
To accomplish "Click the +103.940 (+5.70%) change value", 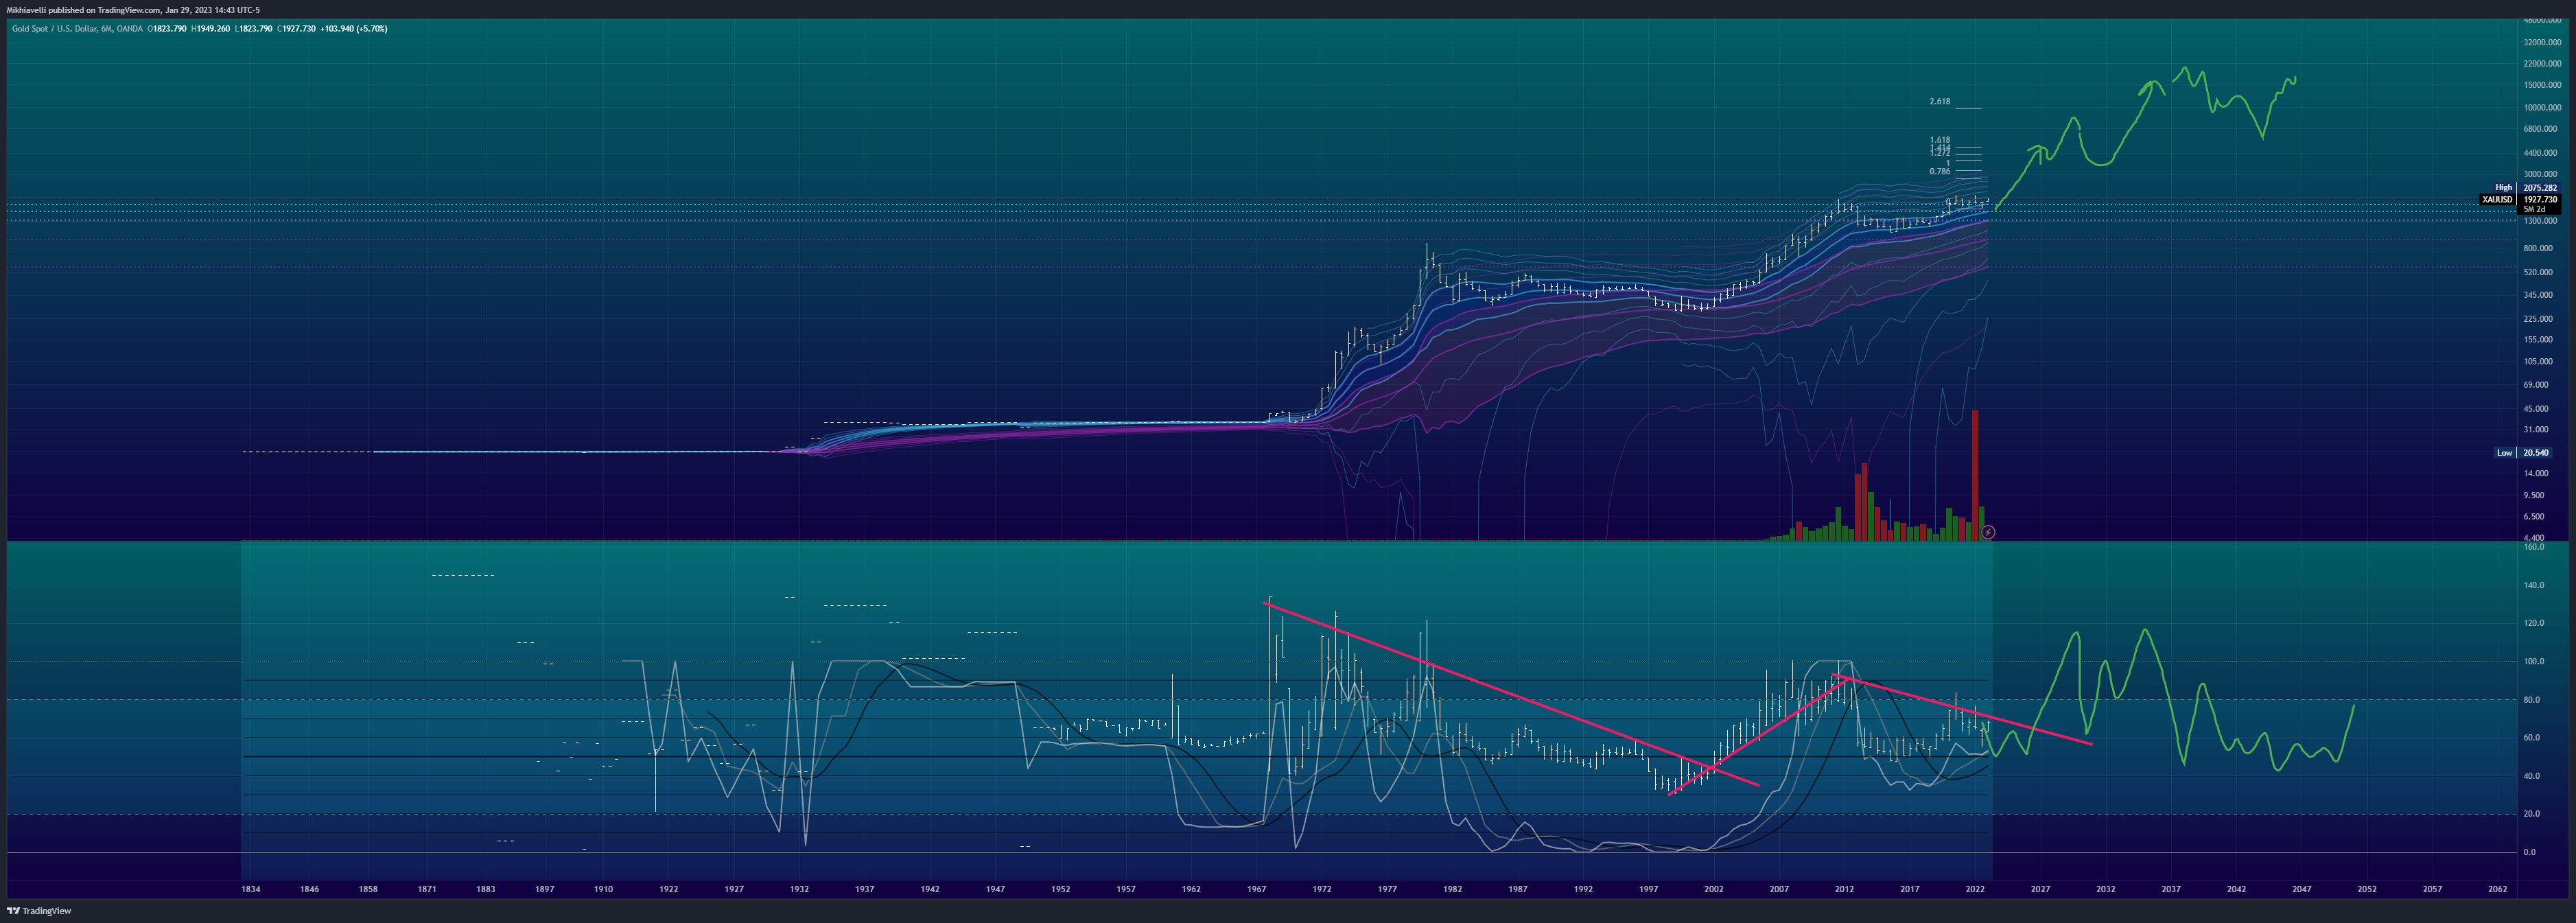I will click(354, 29).
